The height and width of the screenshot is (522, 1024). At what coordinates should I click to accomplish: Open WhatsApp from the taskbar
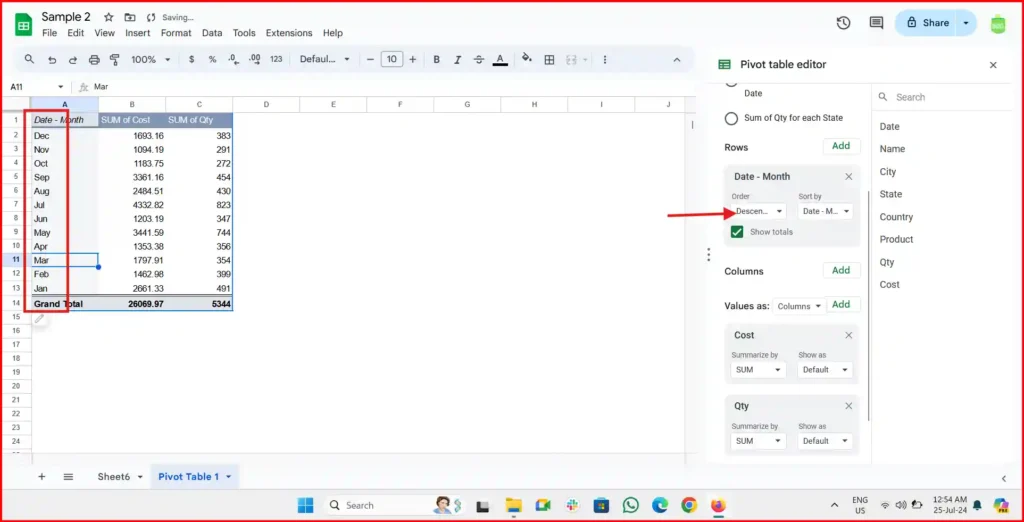click(x=630, y=505)
